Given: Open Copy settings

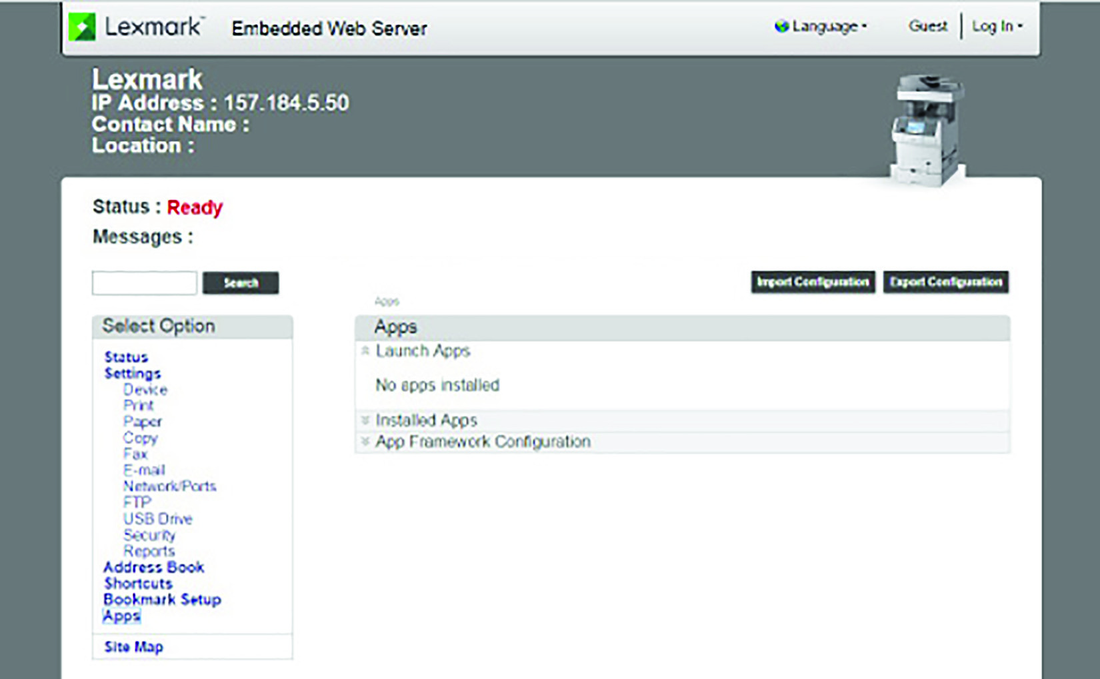Looking at the screenshot, I should pyautogui.click(x=140, y=438).
